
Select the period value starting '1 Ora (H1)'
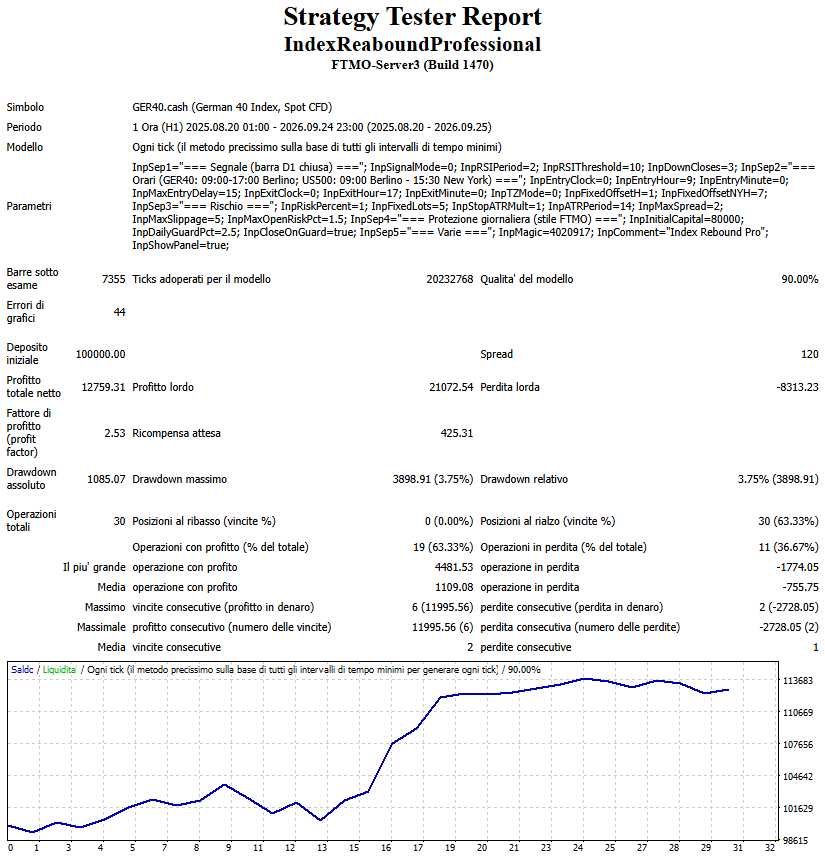312,127
